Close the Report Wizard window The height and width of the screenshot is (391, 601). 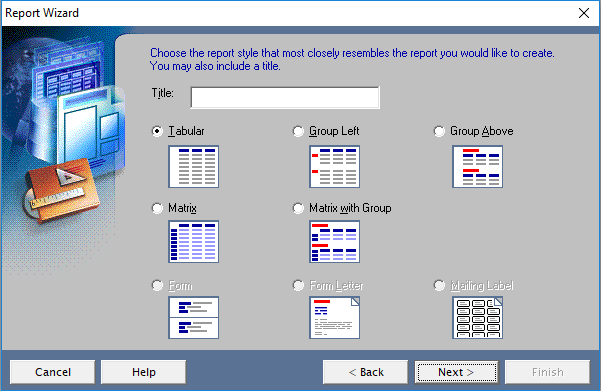(584, 13)
